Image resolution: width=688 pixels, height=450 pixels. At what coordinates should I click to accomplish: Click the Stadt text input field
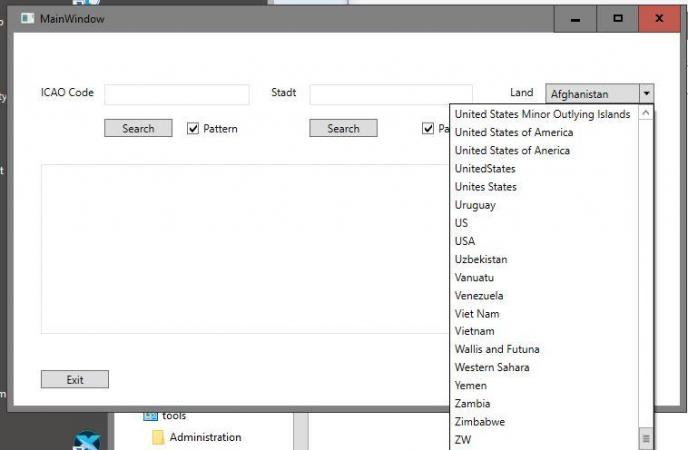click(391, 94)
